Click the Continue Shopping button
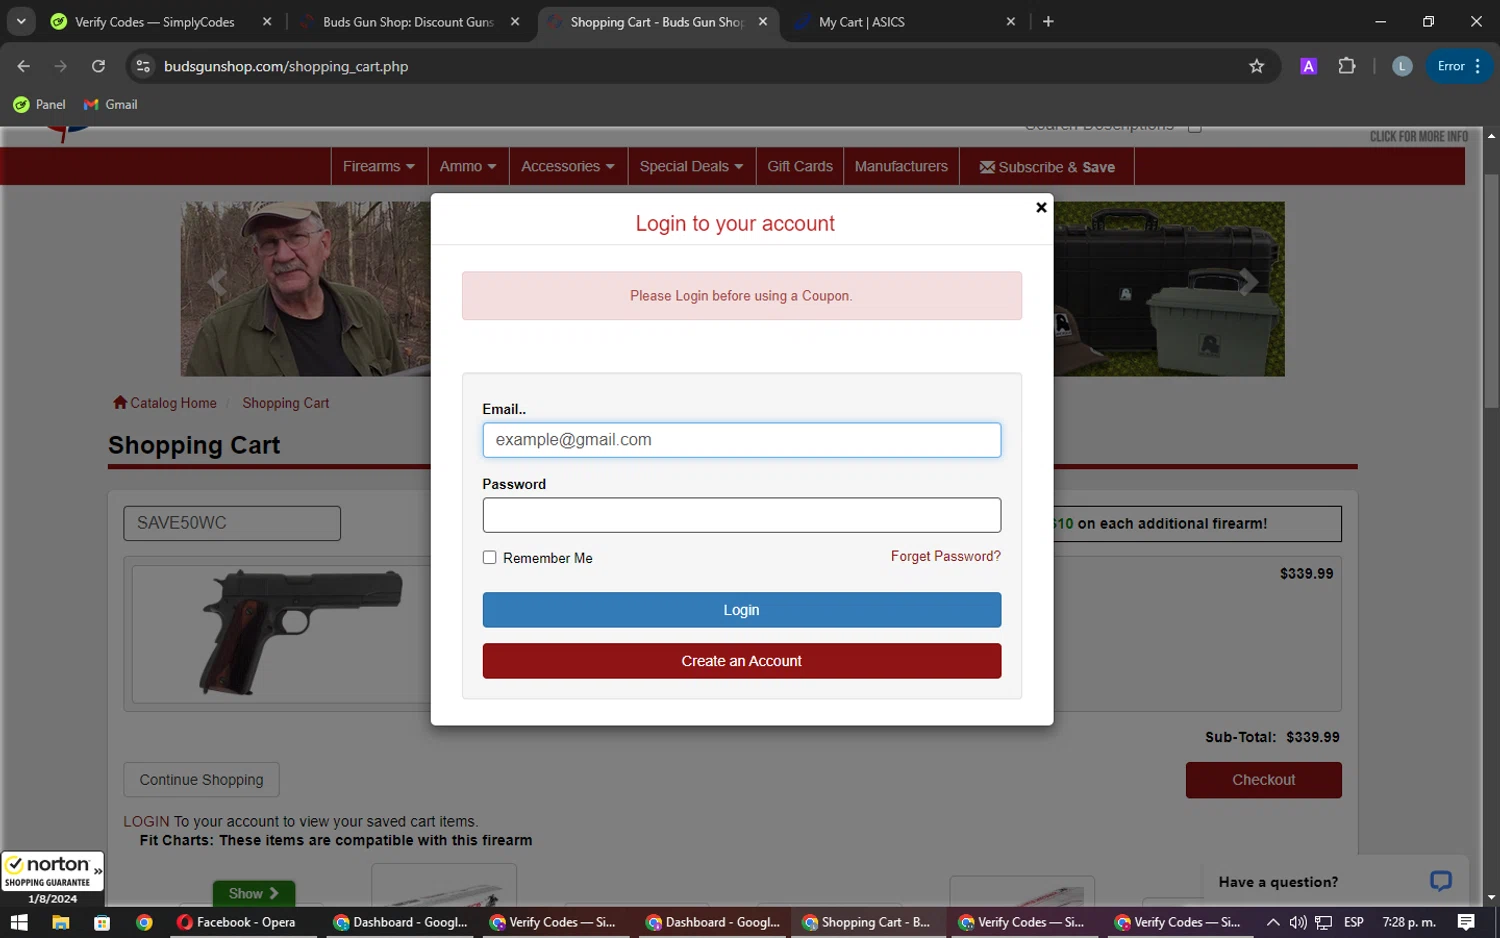This screenshot has width=1500, height=938. click(x=201, y=780)
